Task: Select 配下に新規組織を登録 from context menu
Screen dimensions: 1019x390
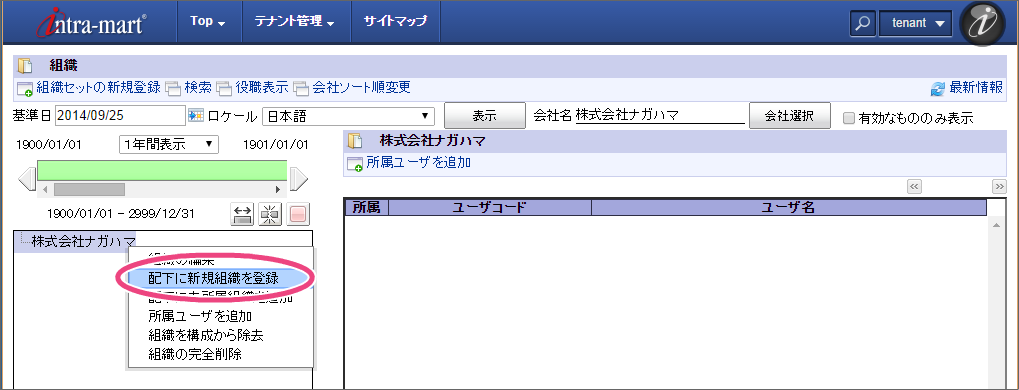Action: [214, 278]
